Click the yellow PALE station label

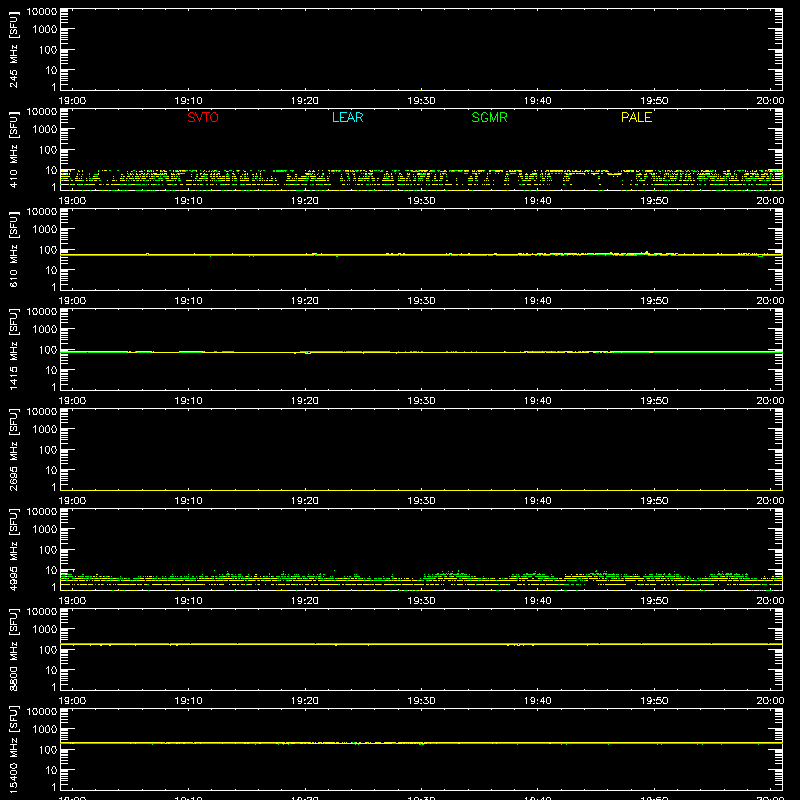636,117
